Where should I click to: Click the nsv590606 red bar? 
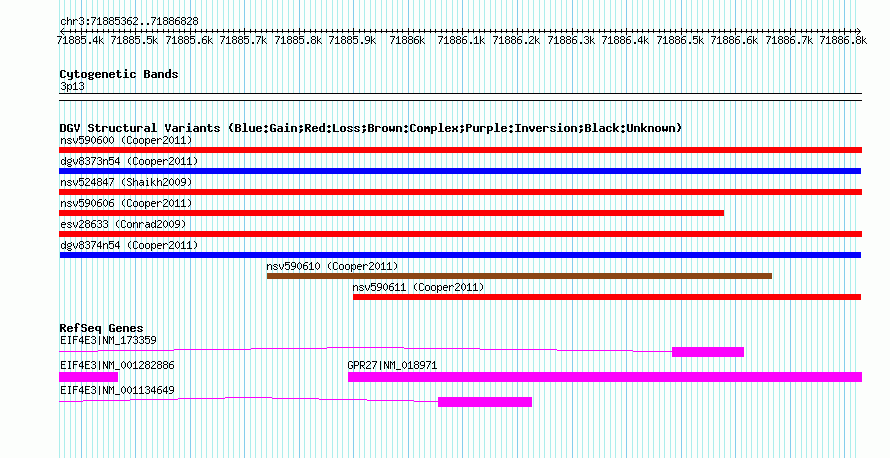392,213
